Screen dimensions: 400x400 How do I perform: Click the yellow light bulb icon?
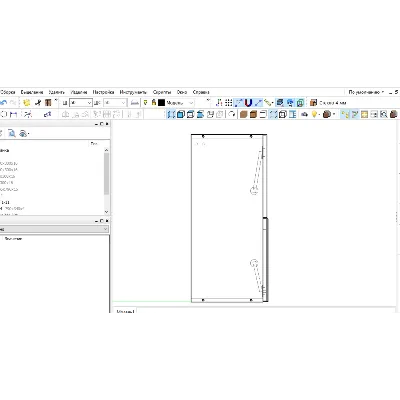[x=314, y=114]
